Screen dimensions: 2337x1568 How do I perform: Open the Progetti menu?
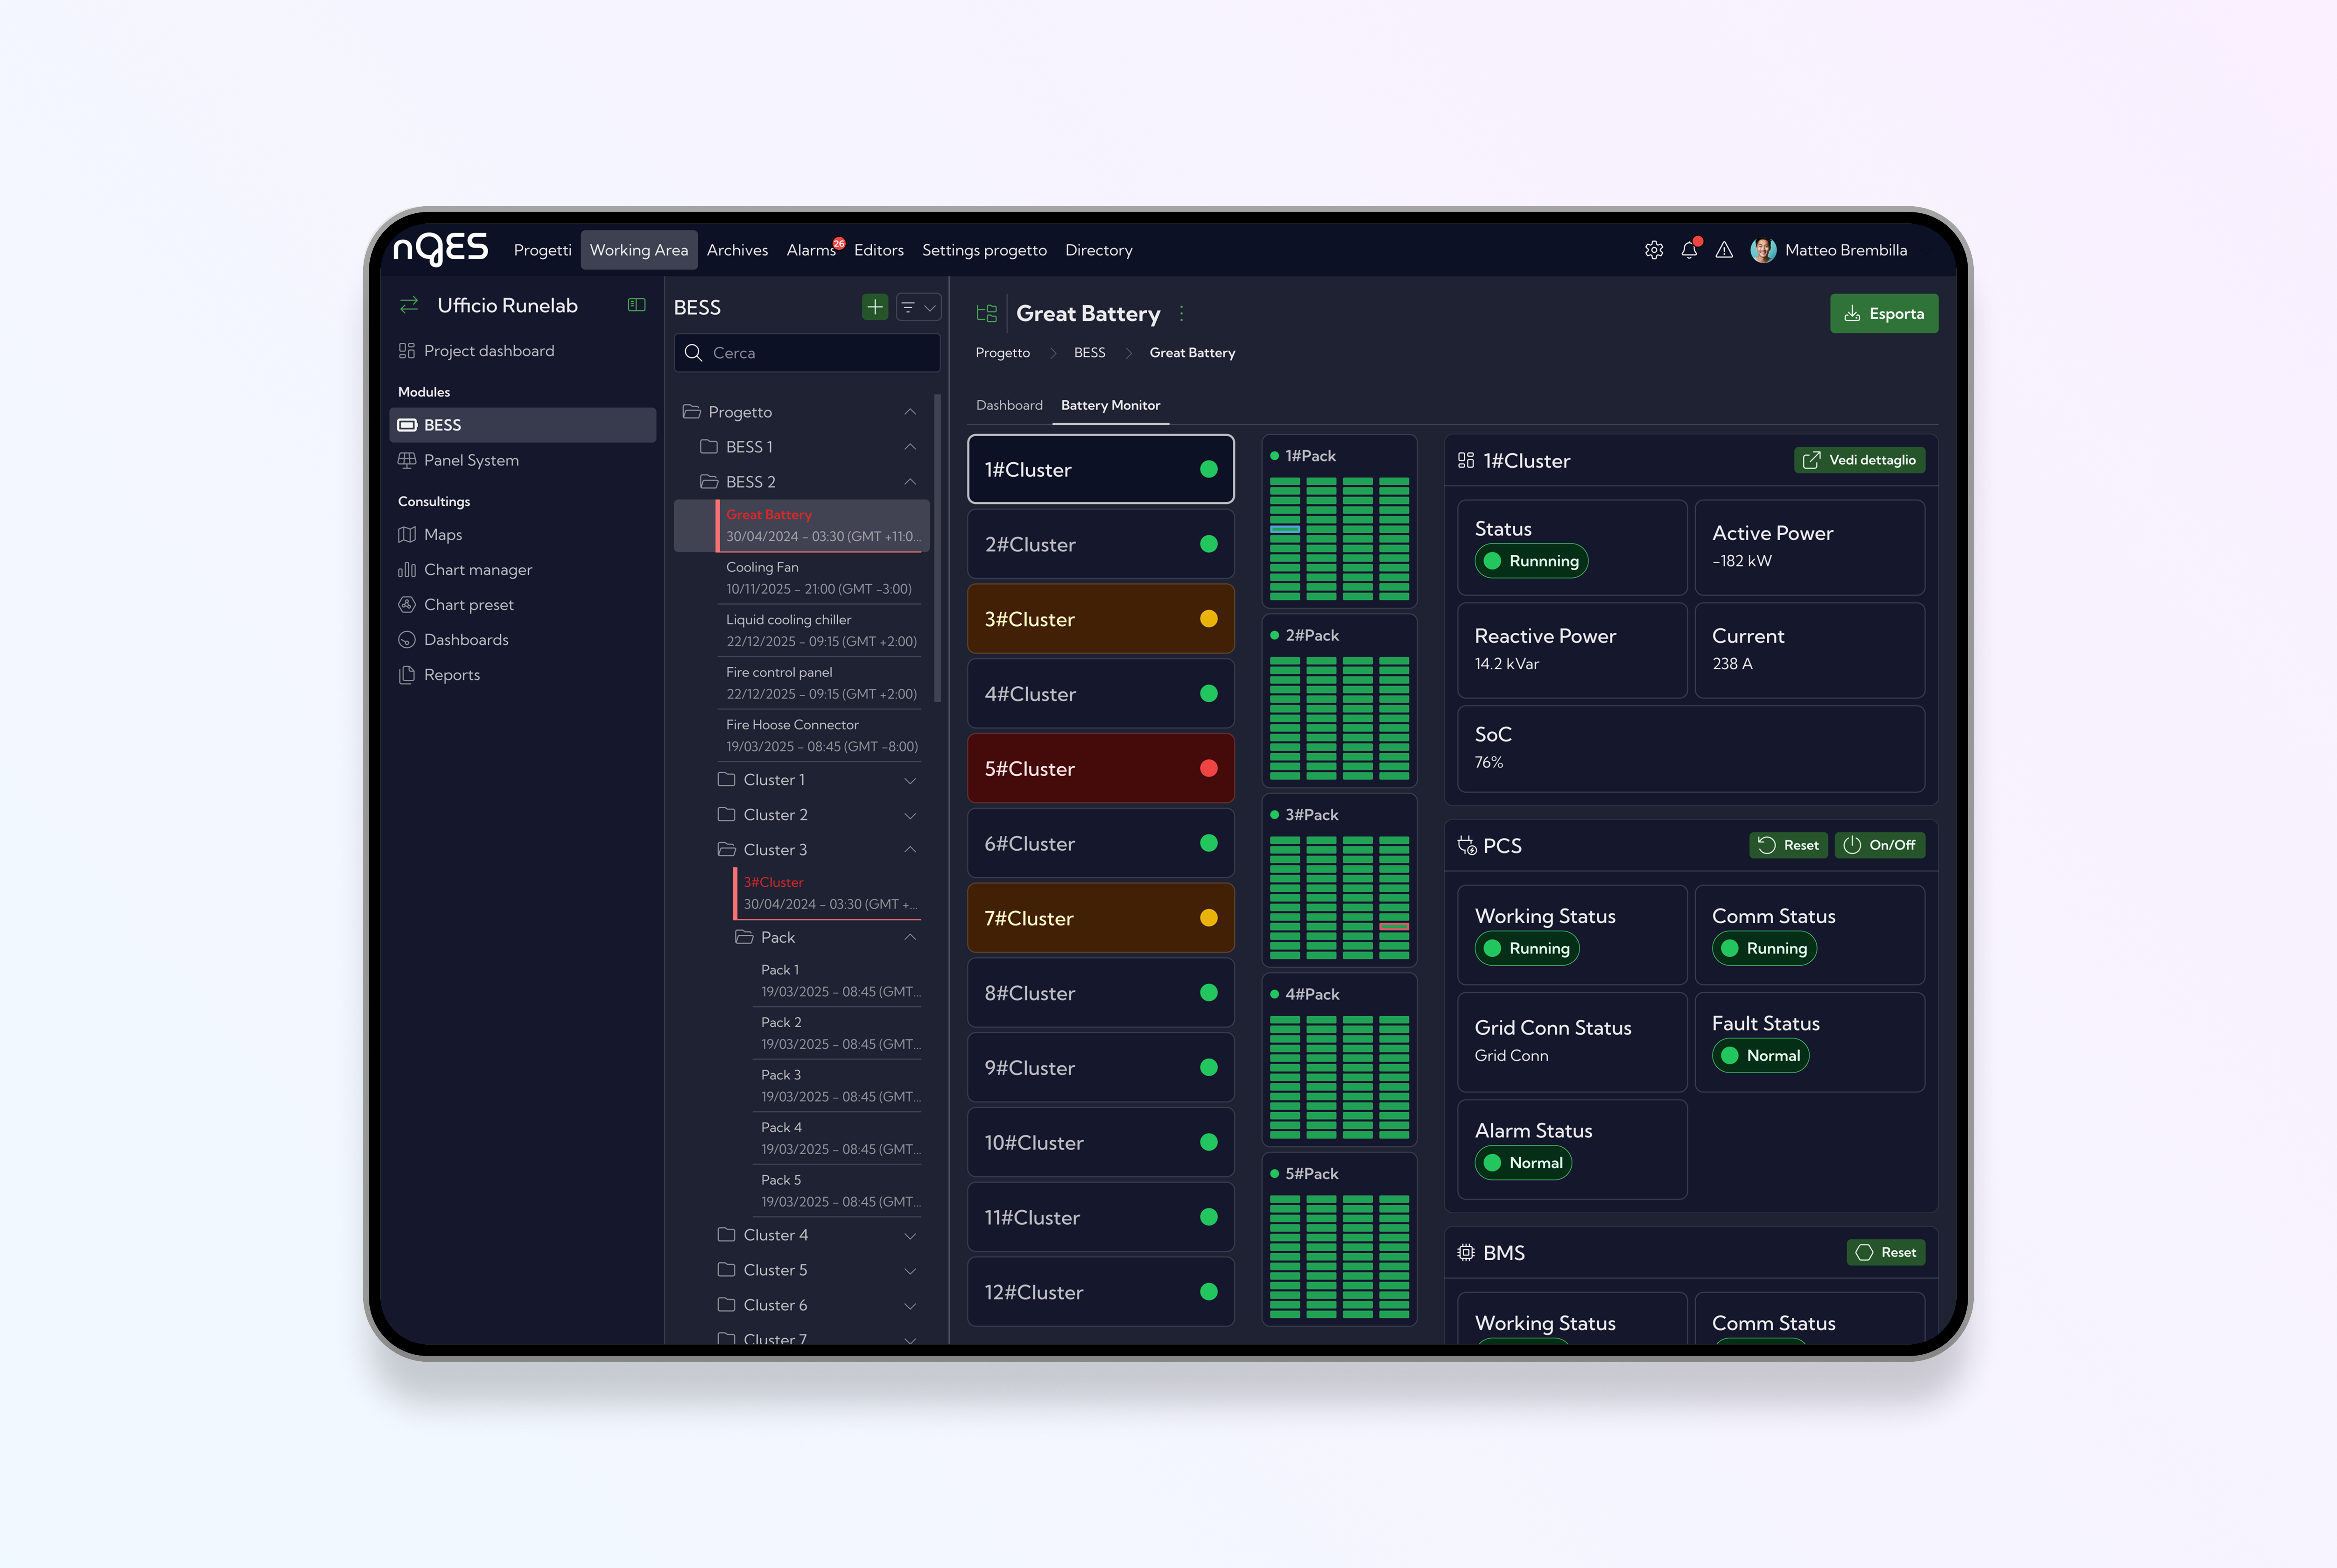tap(543, 250)
